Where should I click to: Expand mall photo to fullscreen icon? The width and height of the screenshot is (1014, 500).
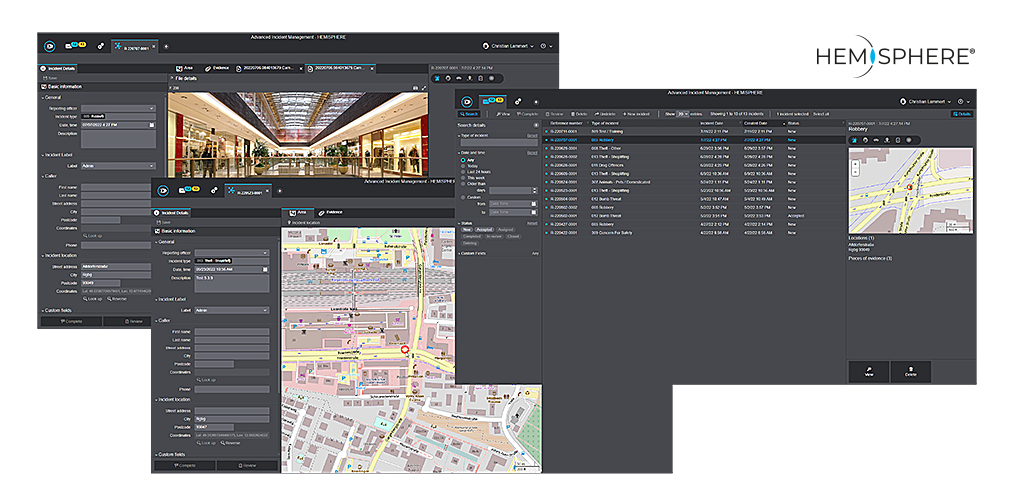[424, 87]
